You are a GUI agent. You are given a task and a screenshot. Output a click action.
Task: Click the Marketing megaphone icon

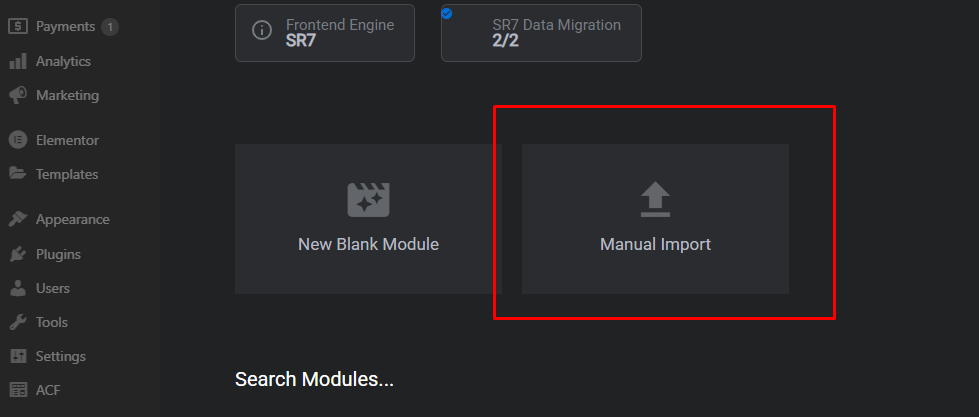coord(17,96)
